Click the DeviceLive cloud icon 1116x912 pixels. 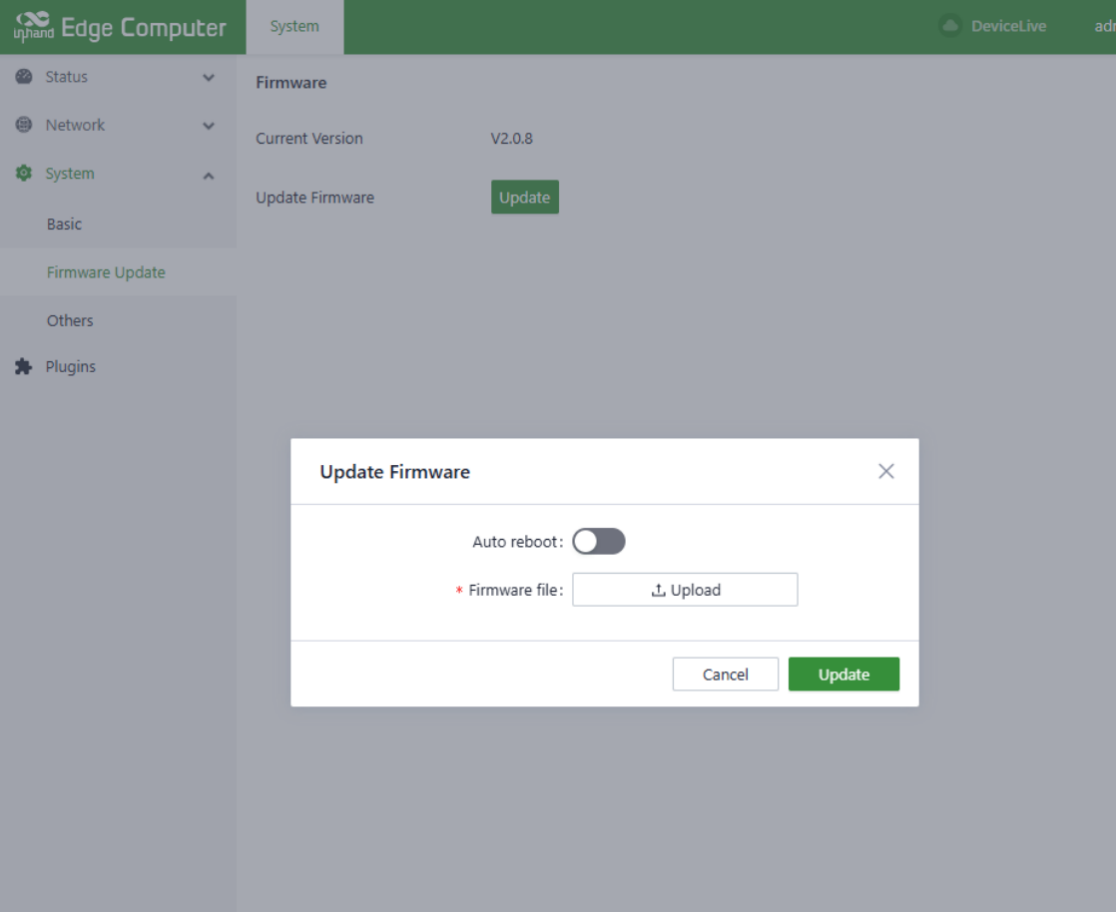click(x=950, y=27)
